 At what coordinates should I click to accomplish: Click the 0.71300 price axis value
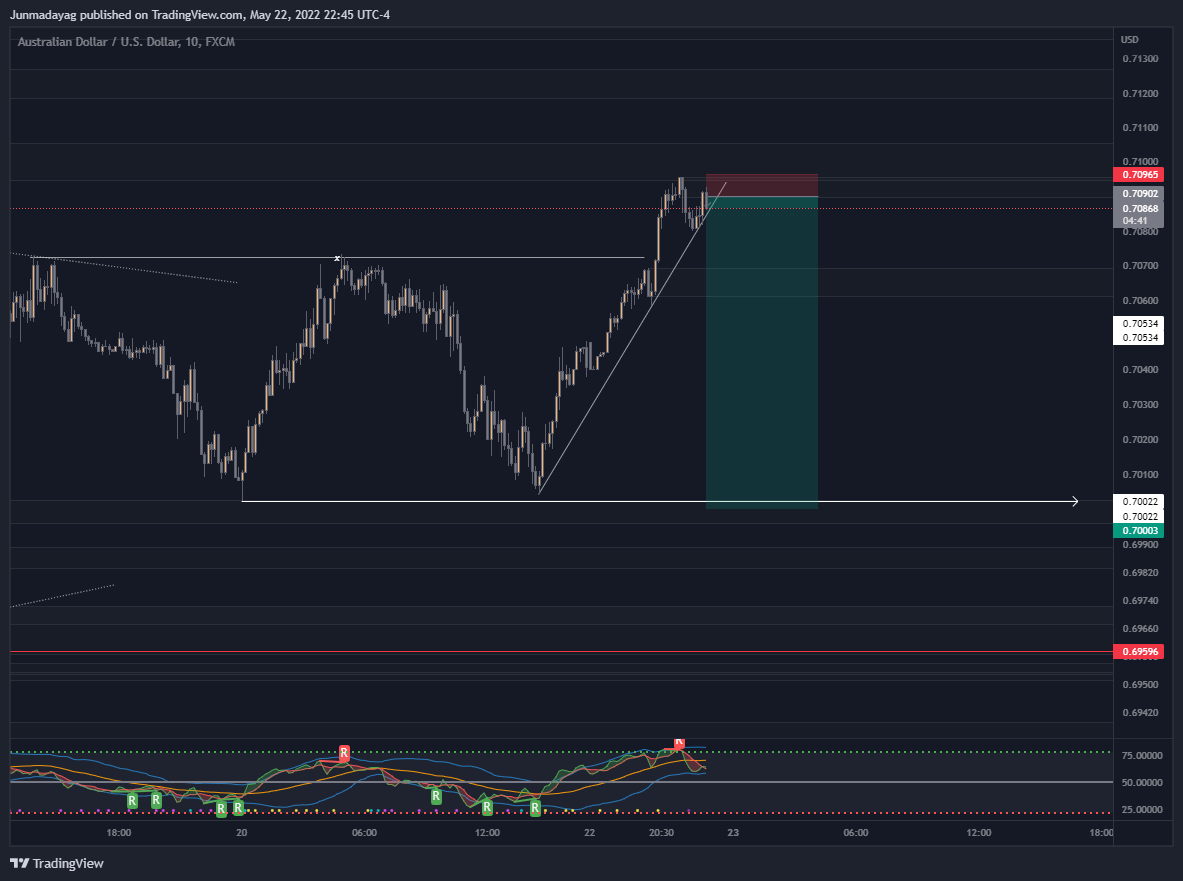(x=1140, y=59)
